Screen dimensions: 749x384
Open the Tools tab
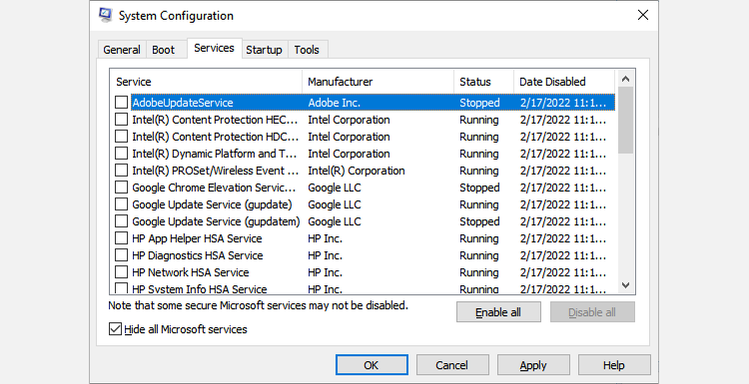(307, 50)
